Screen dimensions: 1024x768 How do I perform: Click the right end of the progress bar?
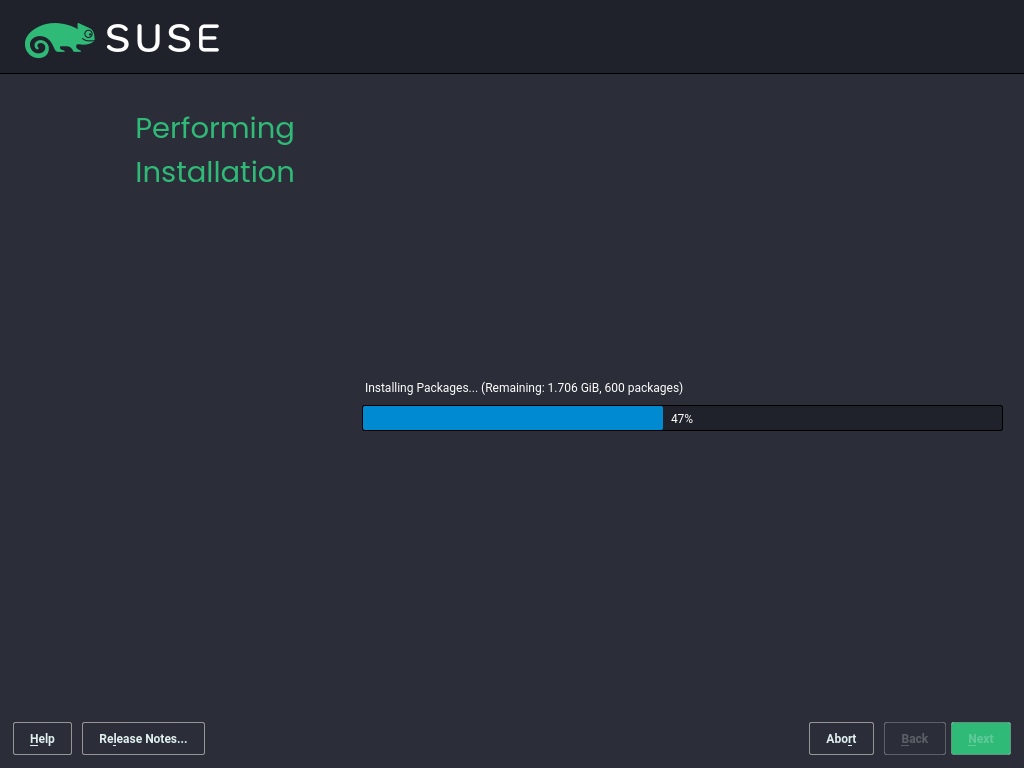pyautogui.click(x=998, y=418)
